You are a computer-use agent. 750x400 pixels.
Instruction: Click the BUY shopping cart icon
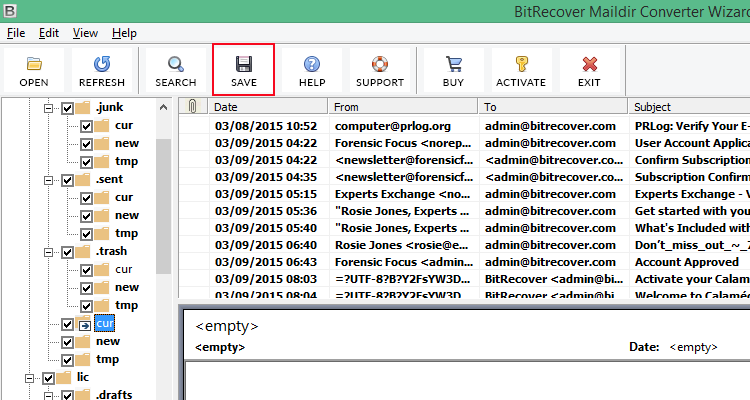pyautogui.click(x=453, y=64)
